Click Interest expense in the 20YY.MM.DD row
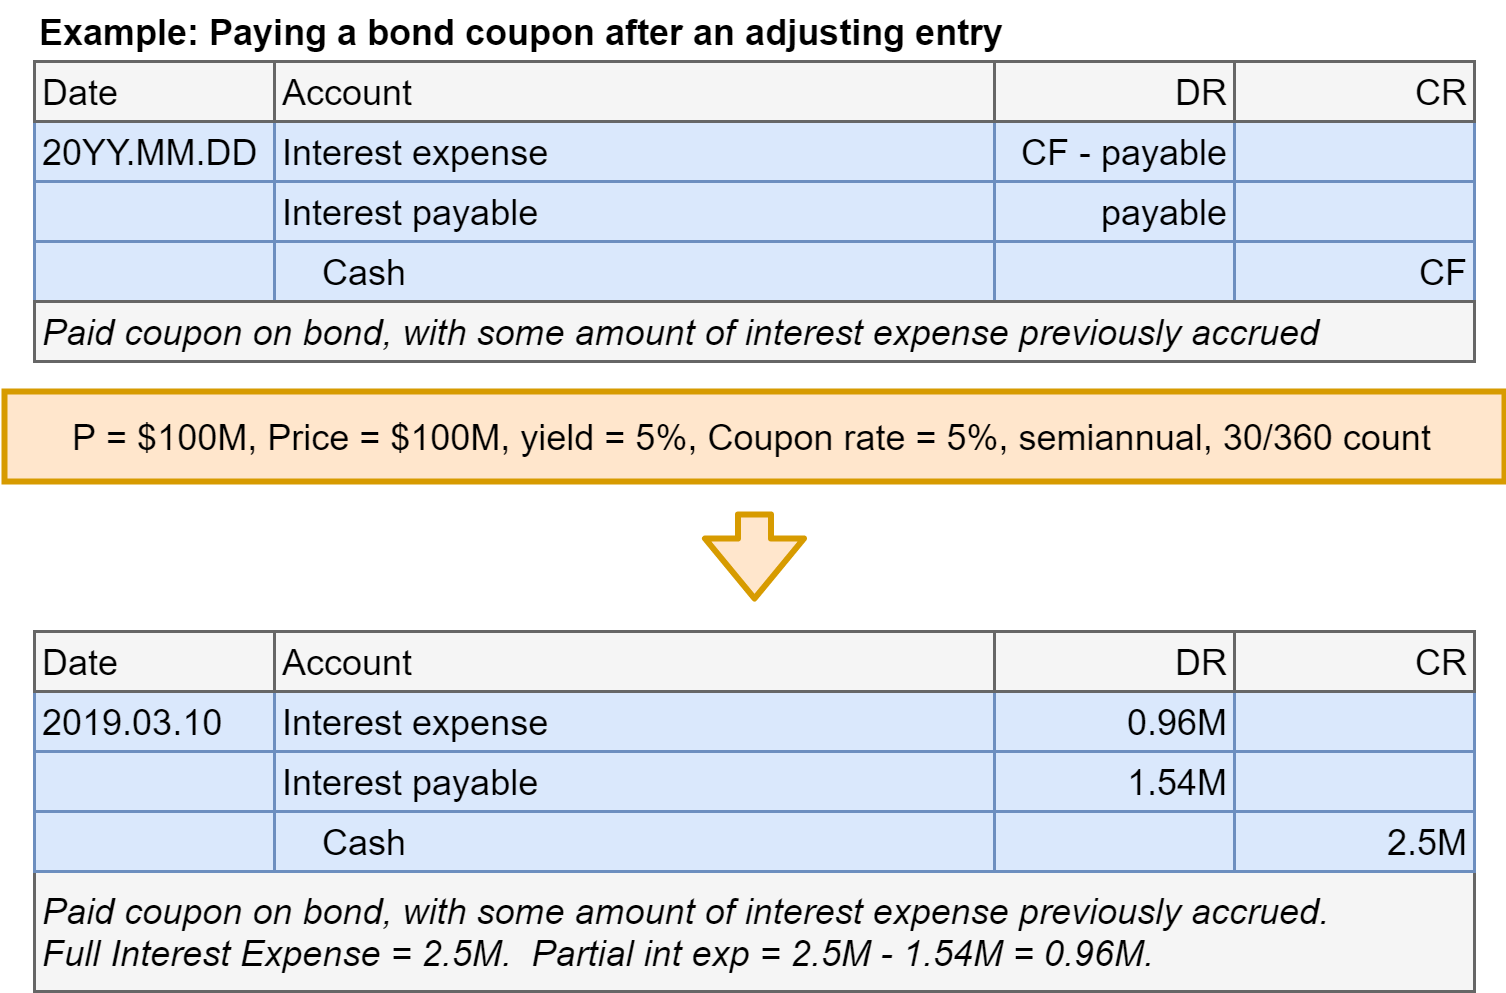The image size is (1506, 993). pos(415,153)
